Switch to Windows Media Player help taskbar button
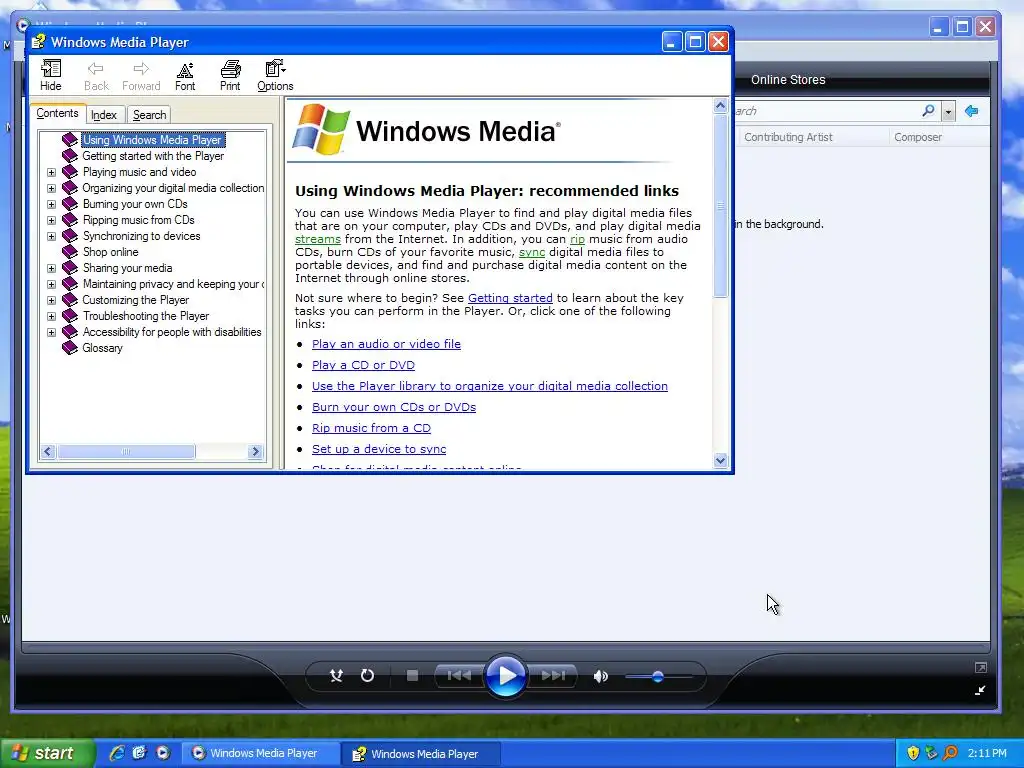This screenshot has width=1024, height=768. [420, 754]
